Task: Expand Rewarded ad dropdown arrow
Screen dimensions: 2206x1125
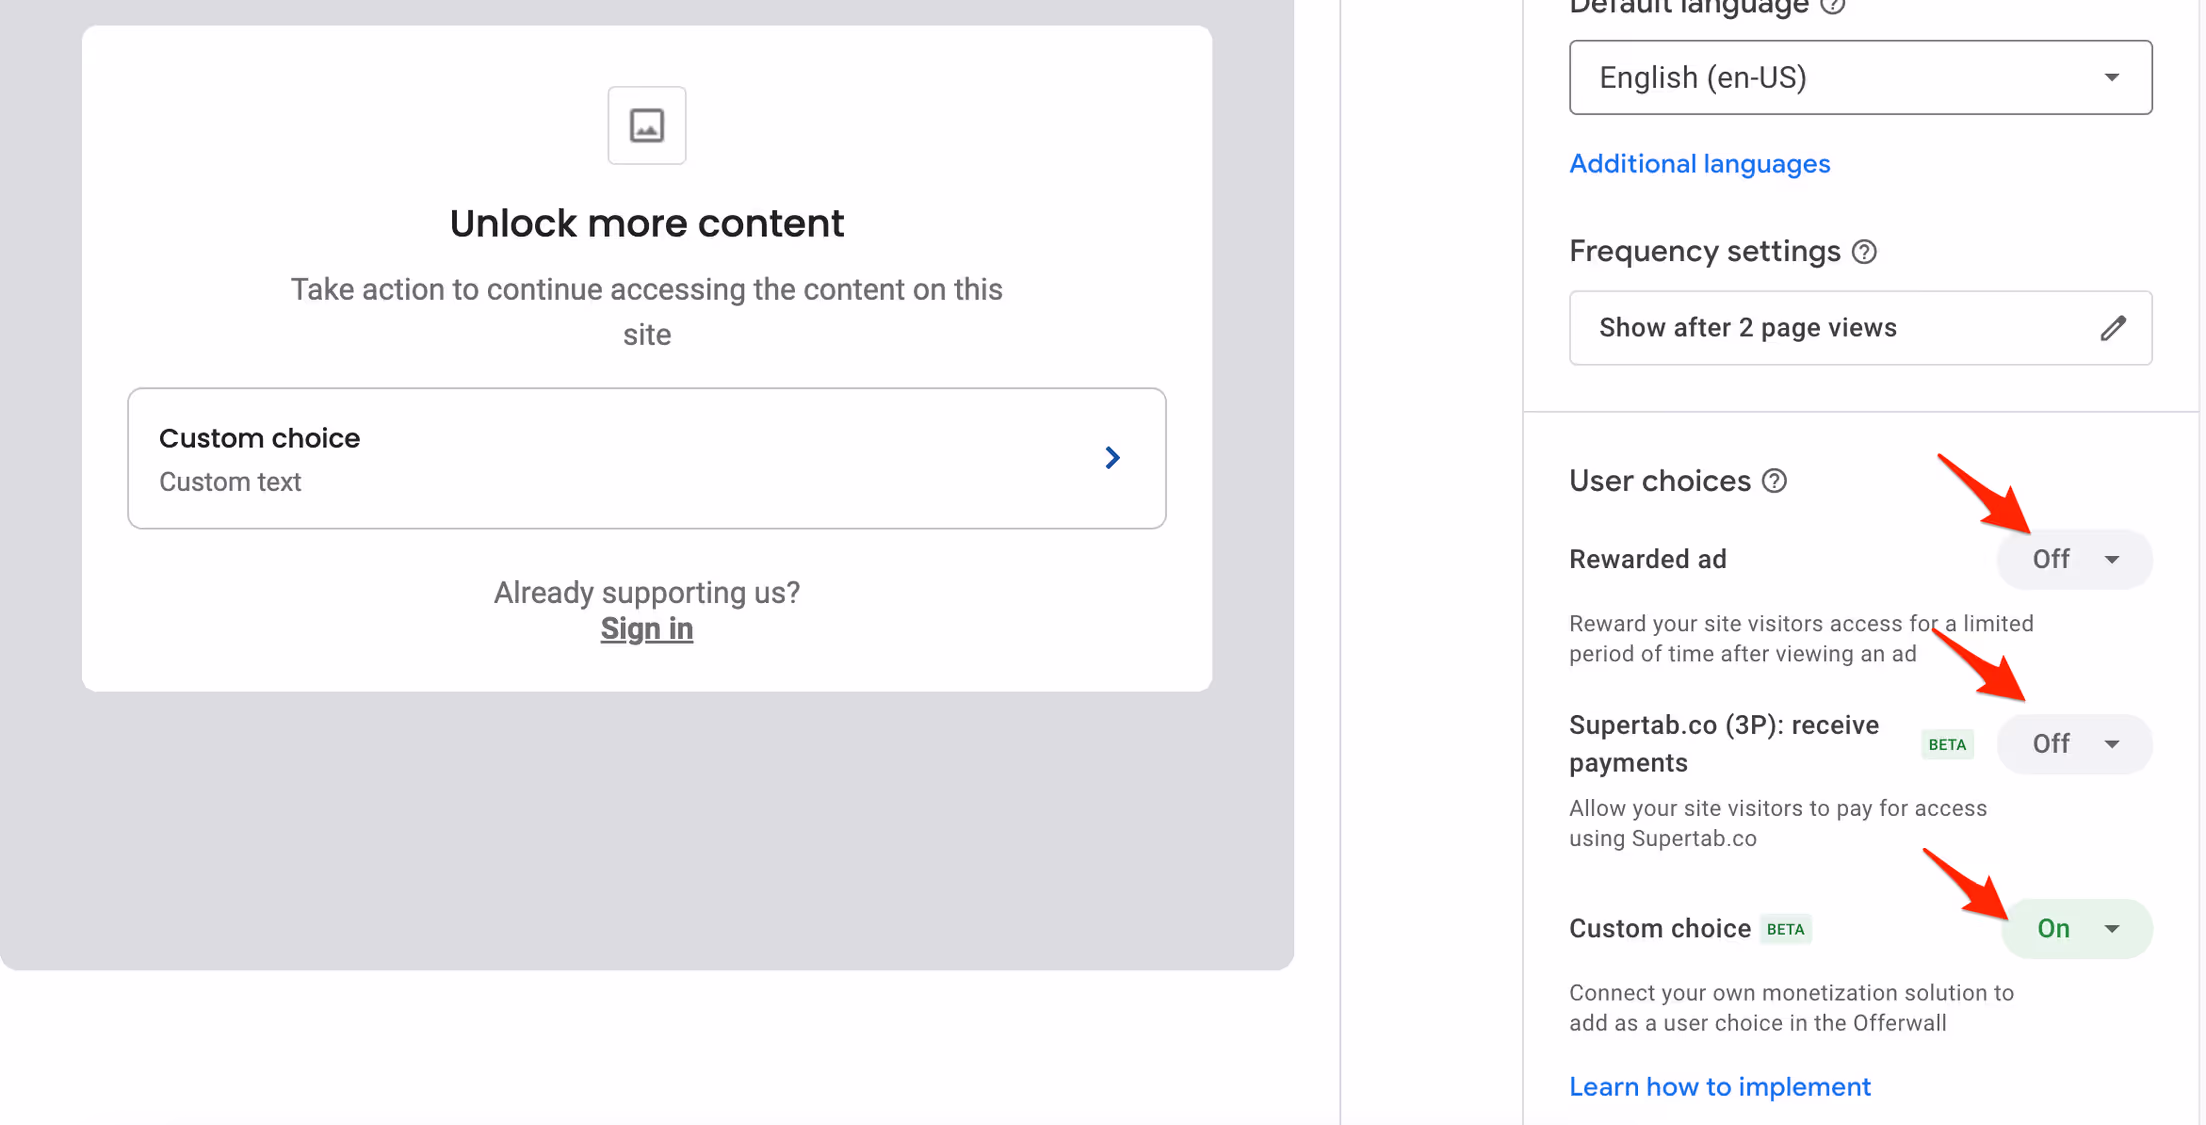Action: click(2112, 559)
